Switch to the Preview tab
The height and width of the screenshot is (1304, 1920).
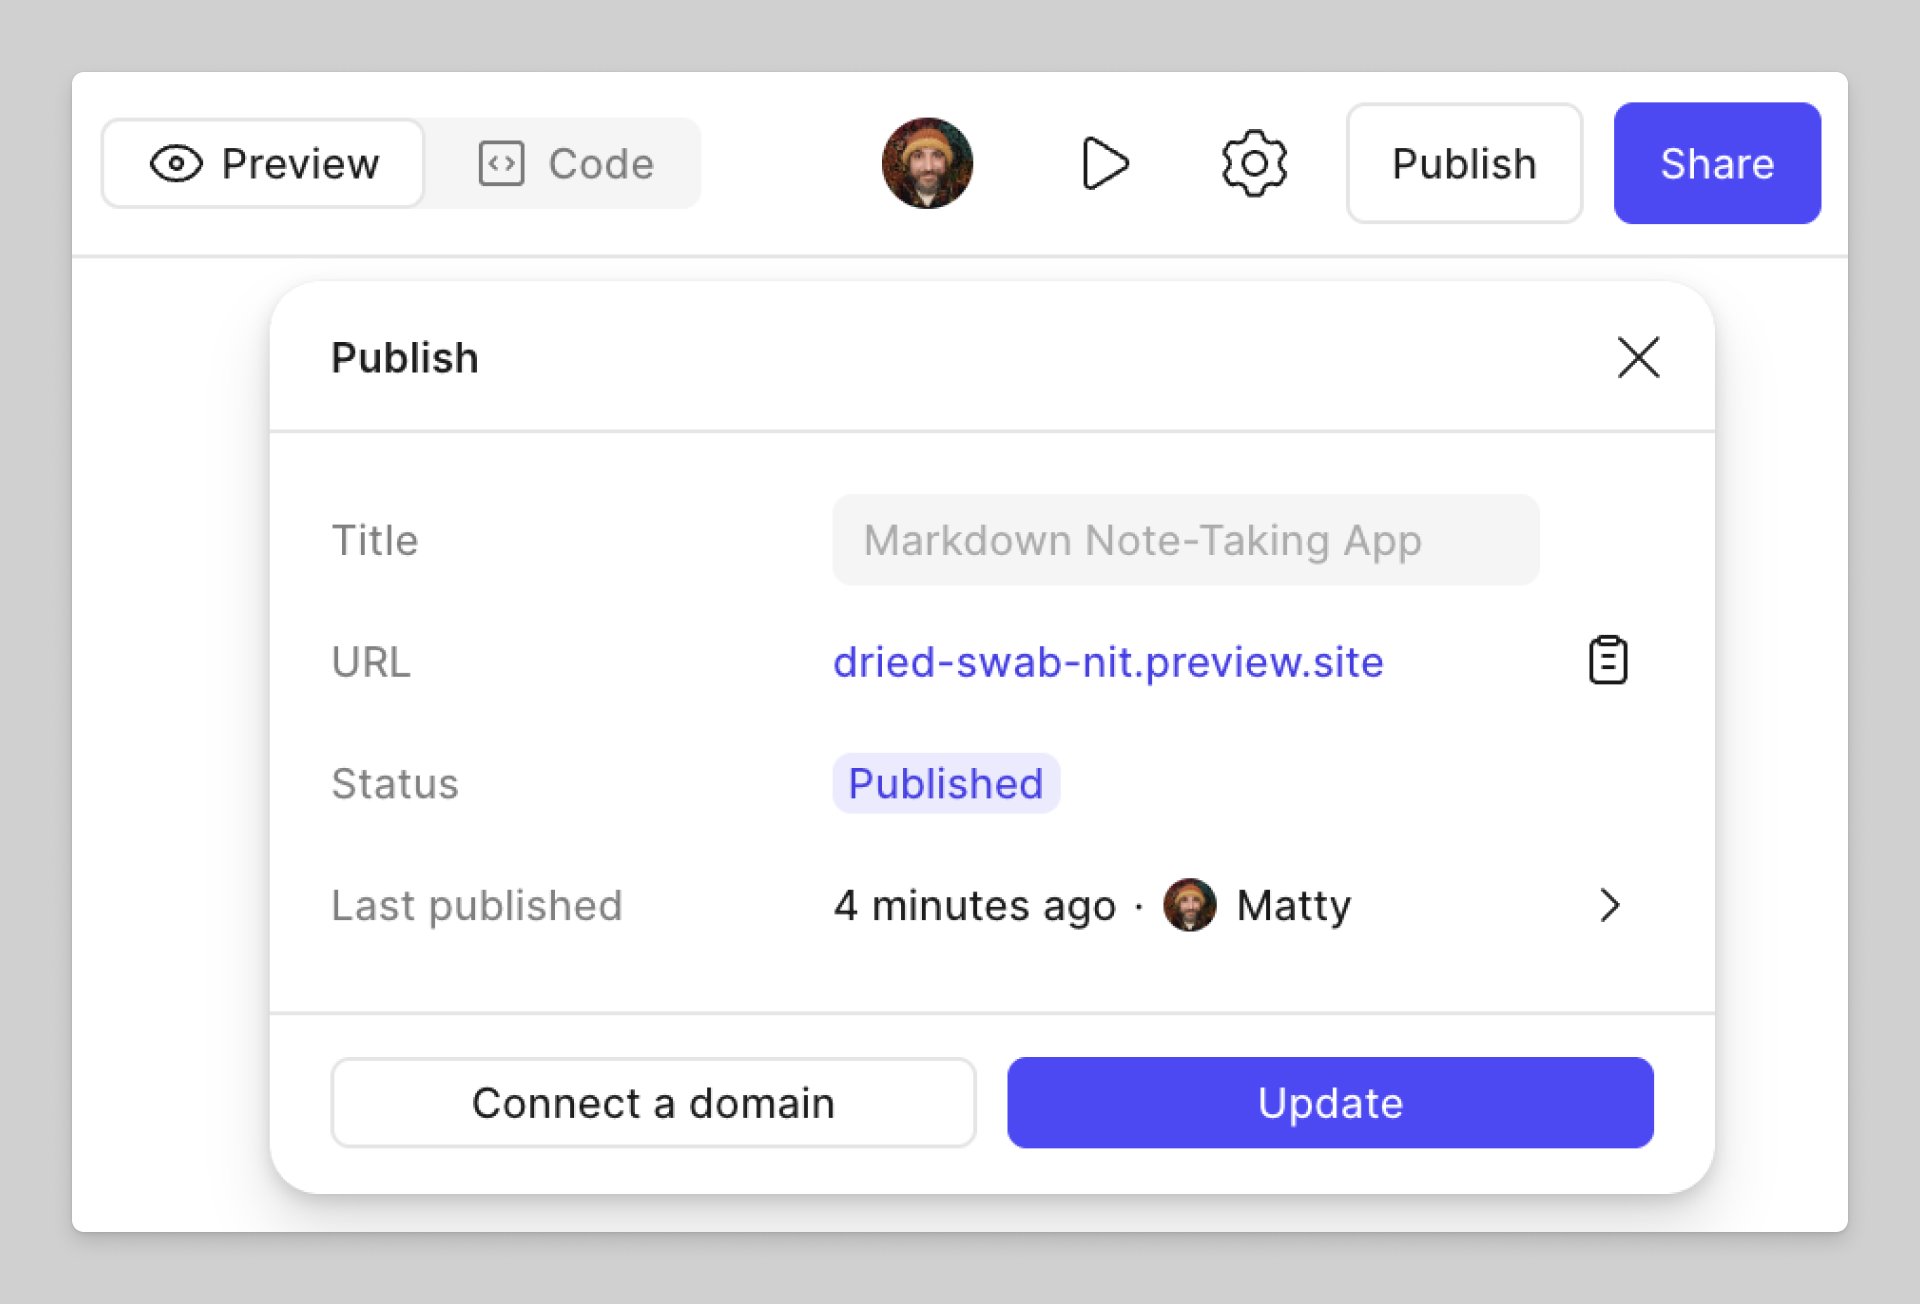coord(264,163)
